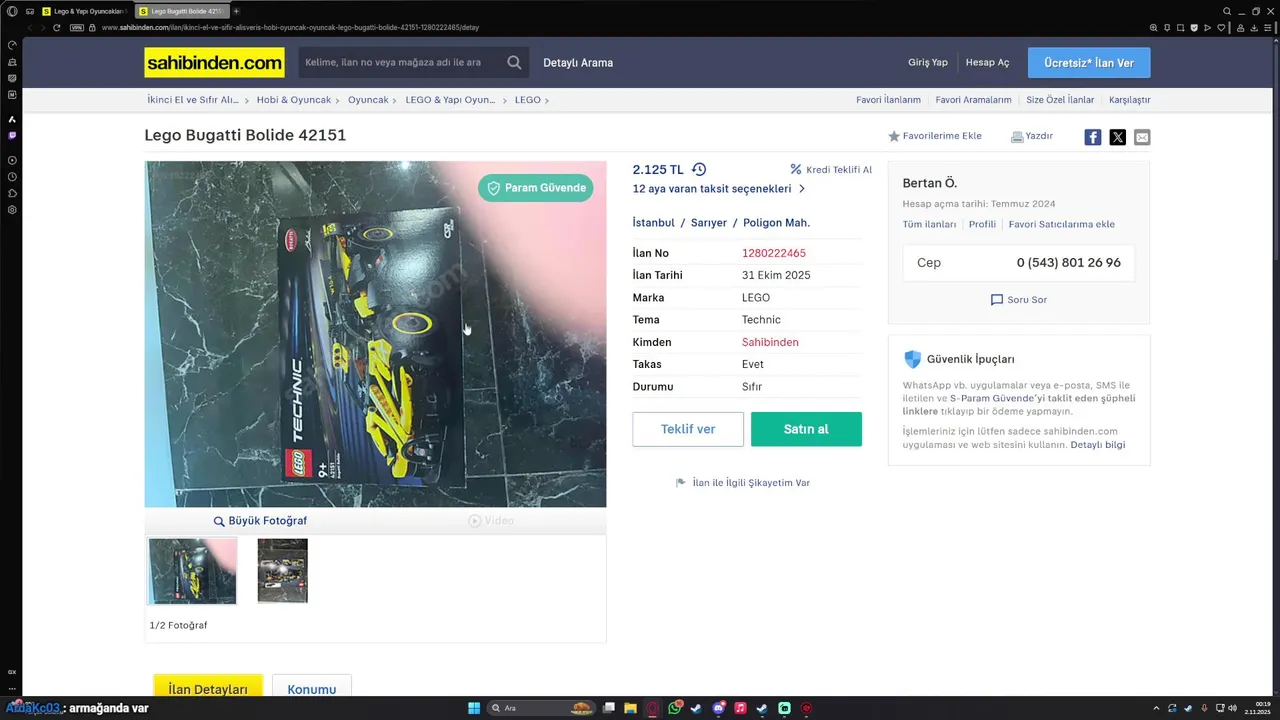Image resolution: width=1280 pixels, height=720 pixels.
Task: Open seller Profili link
Action: click(982, 224)
